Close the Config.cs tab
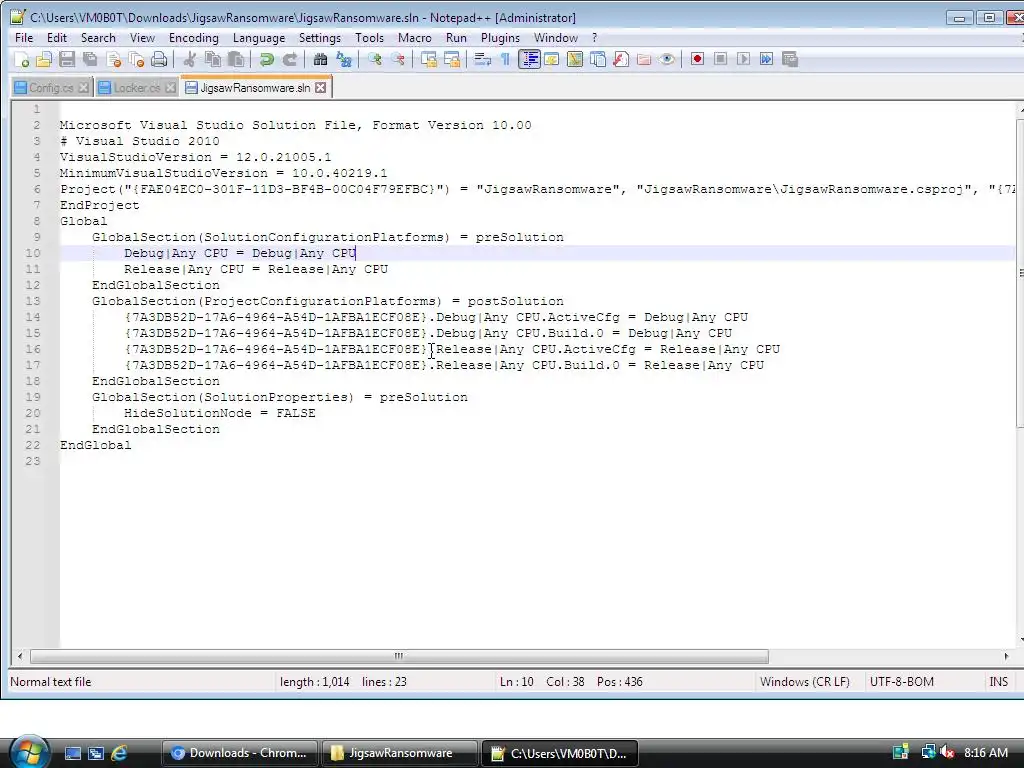The width and height of the screenshot is (1024, 768). pos(84,88)
